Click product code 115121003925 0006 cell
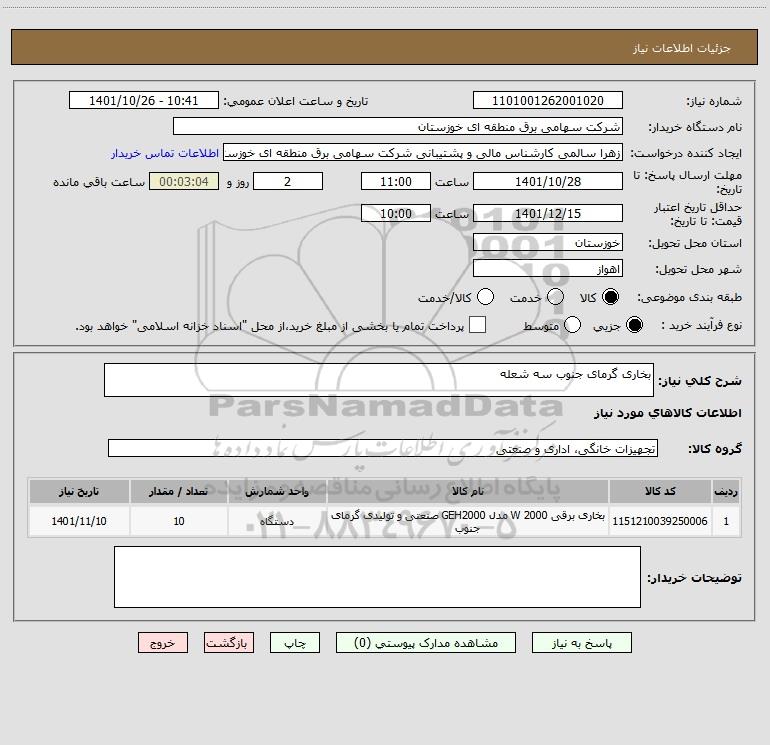This screenshot has height=745, width=770. (660, 521)
